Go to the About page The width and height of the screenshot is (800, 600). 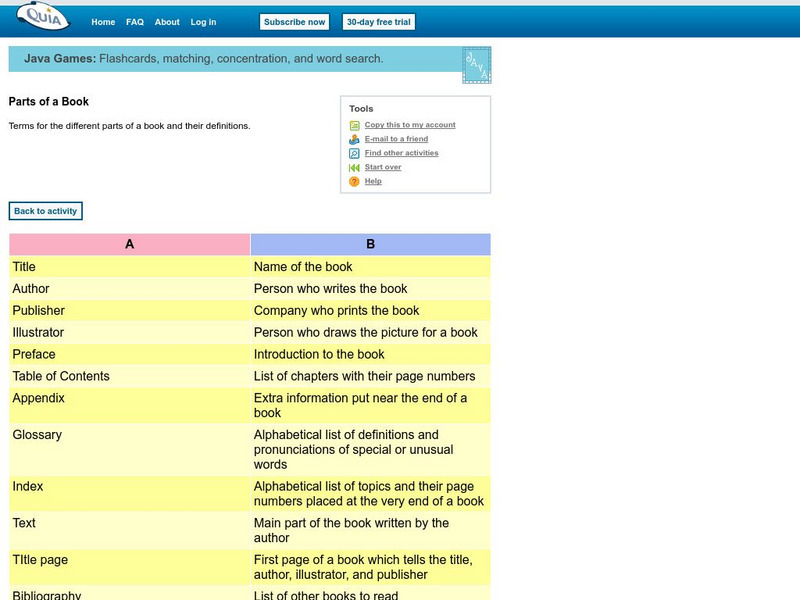pos(167,22)
